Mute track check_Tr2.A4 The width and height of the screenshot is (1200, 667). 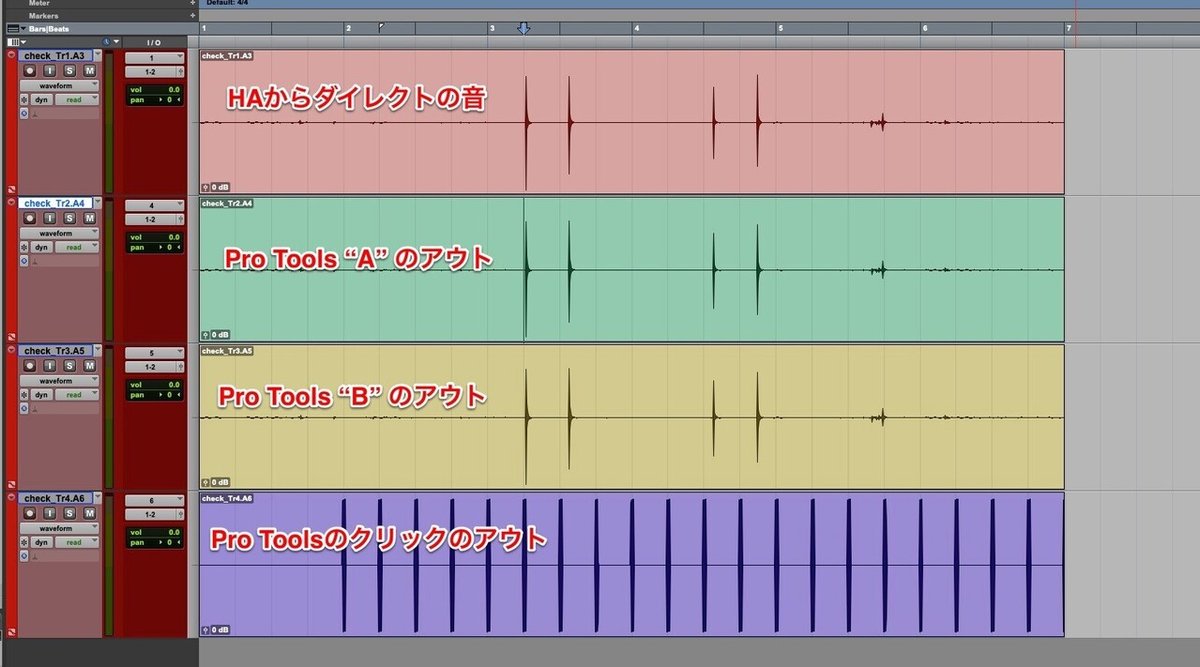90,217
